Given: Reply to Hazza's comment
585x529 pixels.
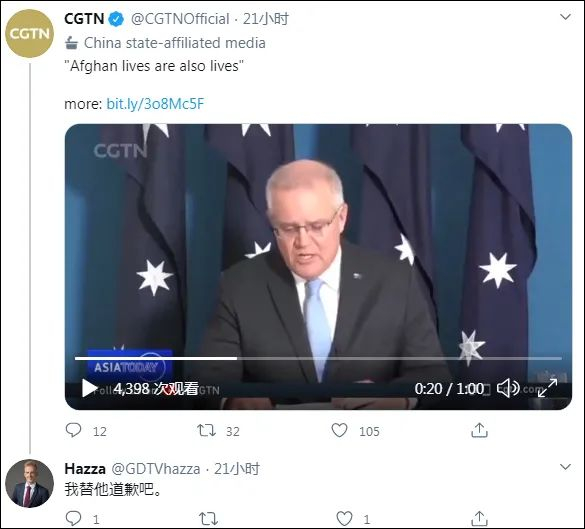Looking at the screenshot, I should 73,518.
